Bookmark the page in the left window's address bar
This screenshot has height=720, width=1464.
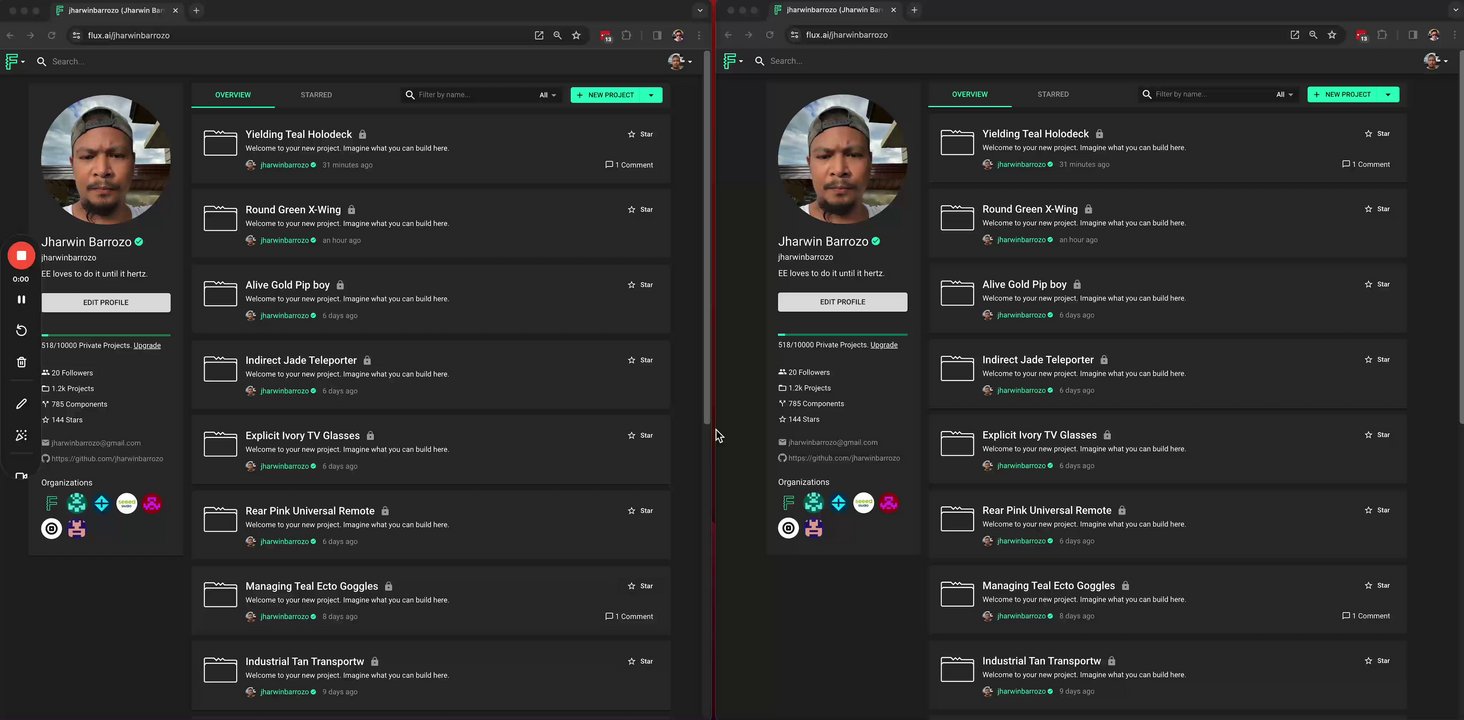[x=576, y=35]
